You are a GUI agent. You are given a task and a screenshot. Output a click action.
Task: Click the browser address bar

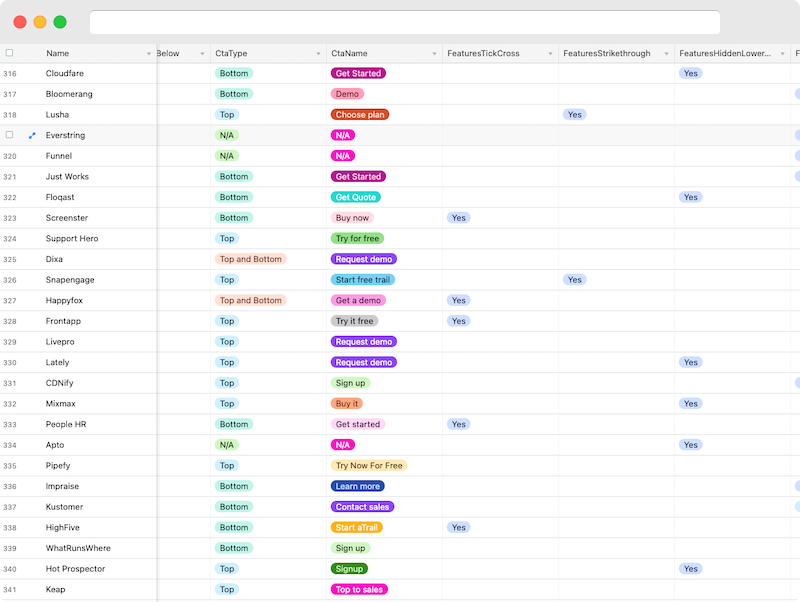click(x=405, y=22)
